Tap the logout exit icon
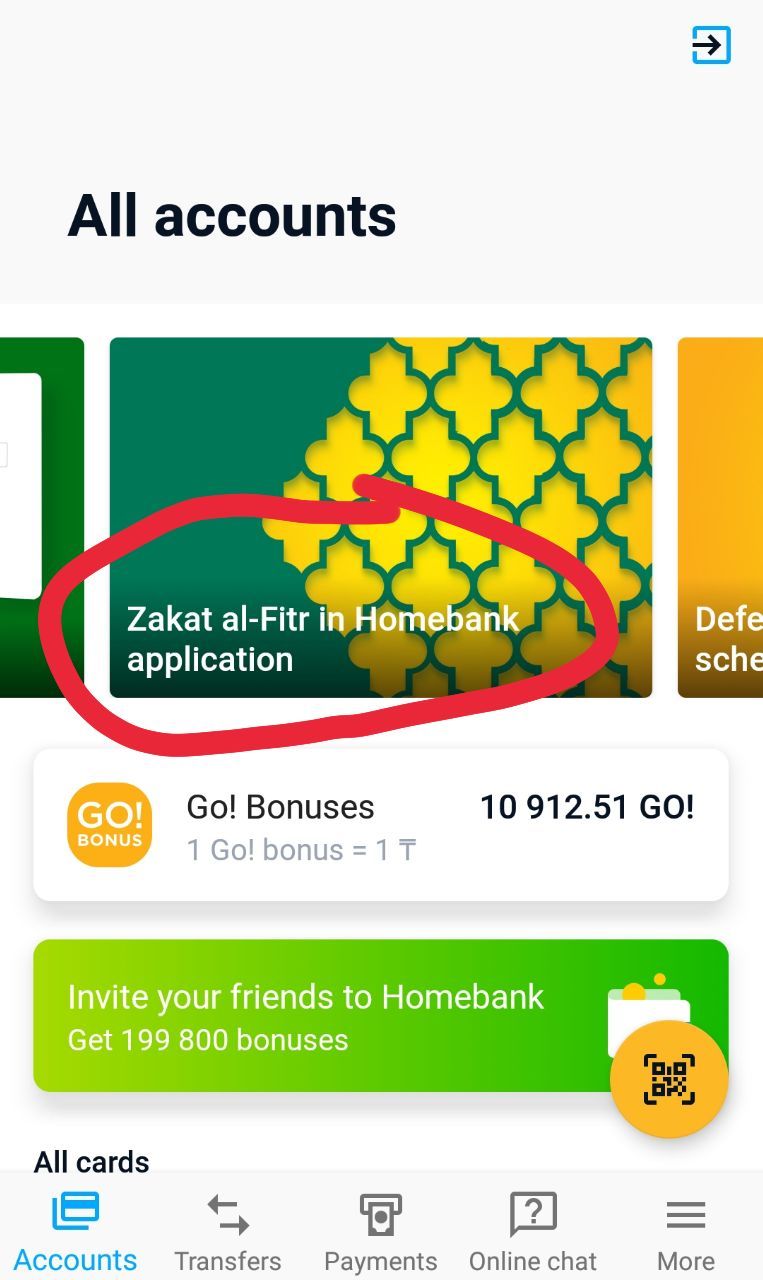 [711, 45]
